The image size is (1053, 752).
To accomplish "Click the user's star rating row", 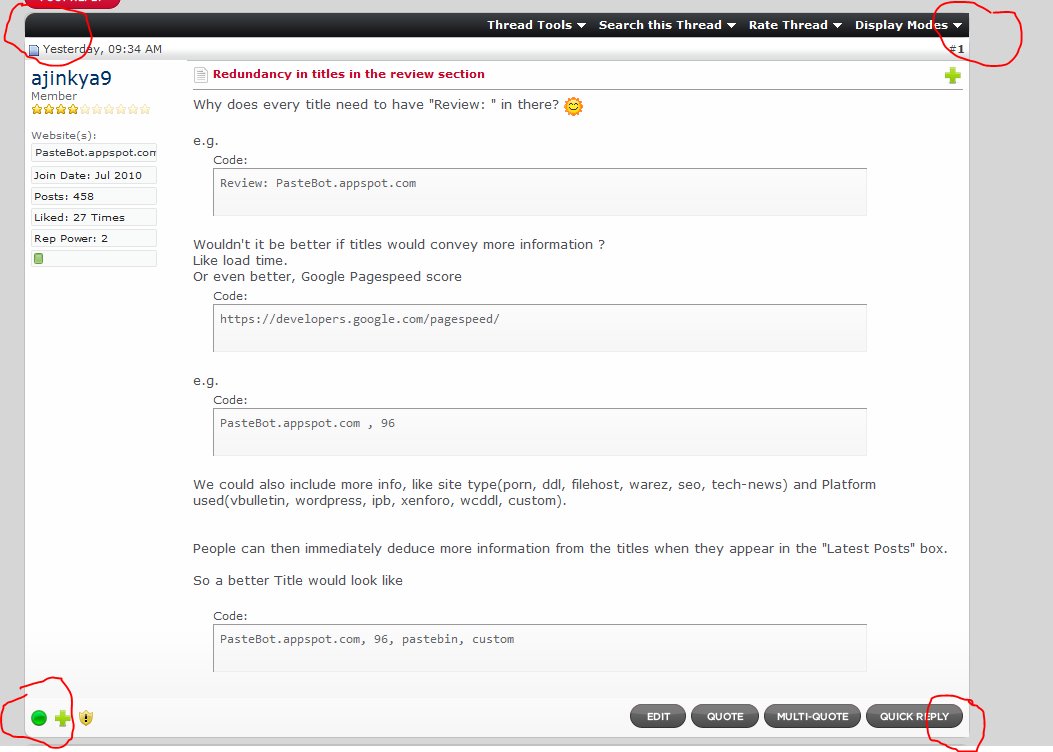I will (90, 109).
